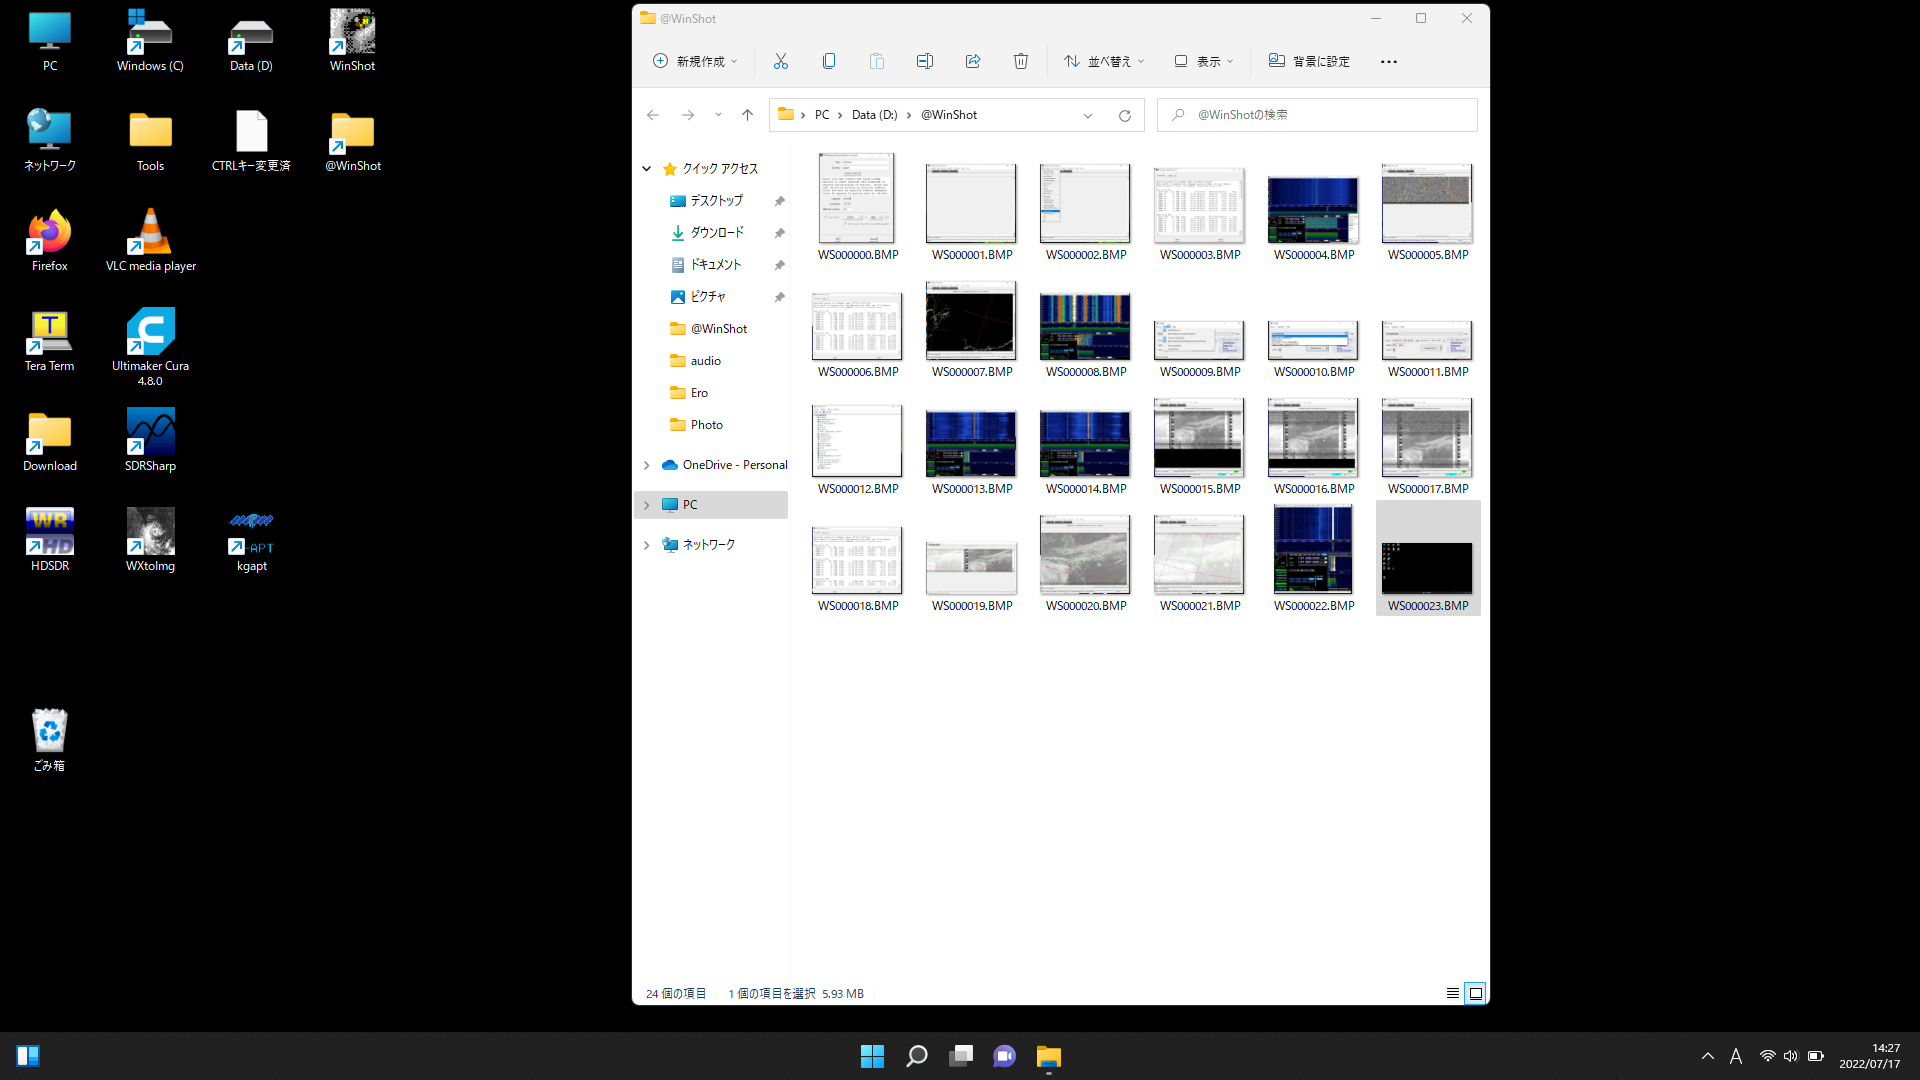Select thumbnail WS000004.BMP
This screenshot has width=1920, height=1080.
[x=1313, y=212]
